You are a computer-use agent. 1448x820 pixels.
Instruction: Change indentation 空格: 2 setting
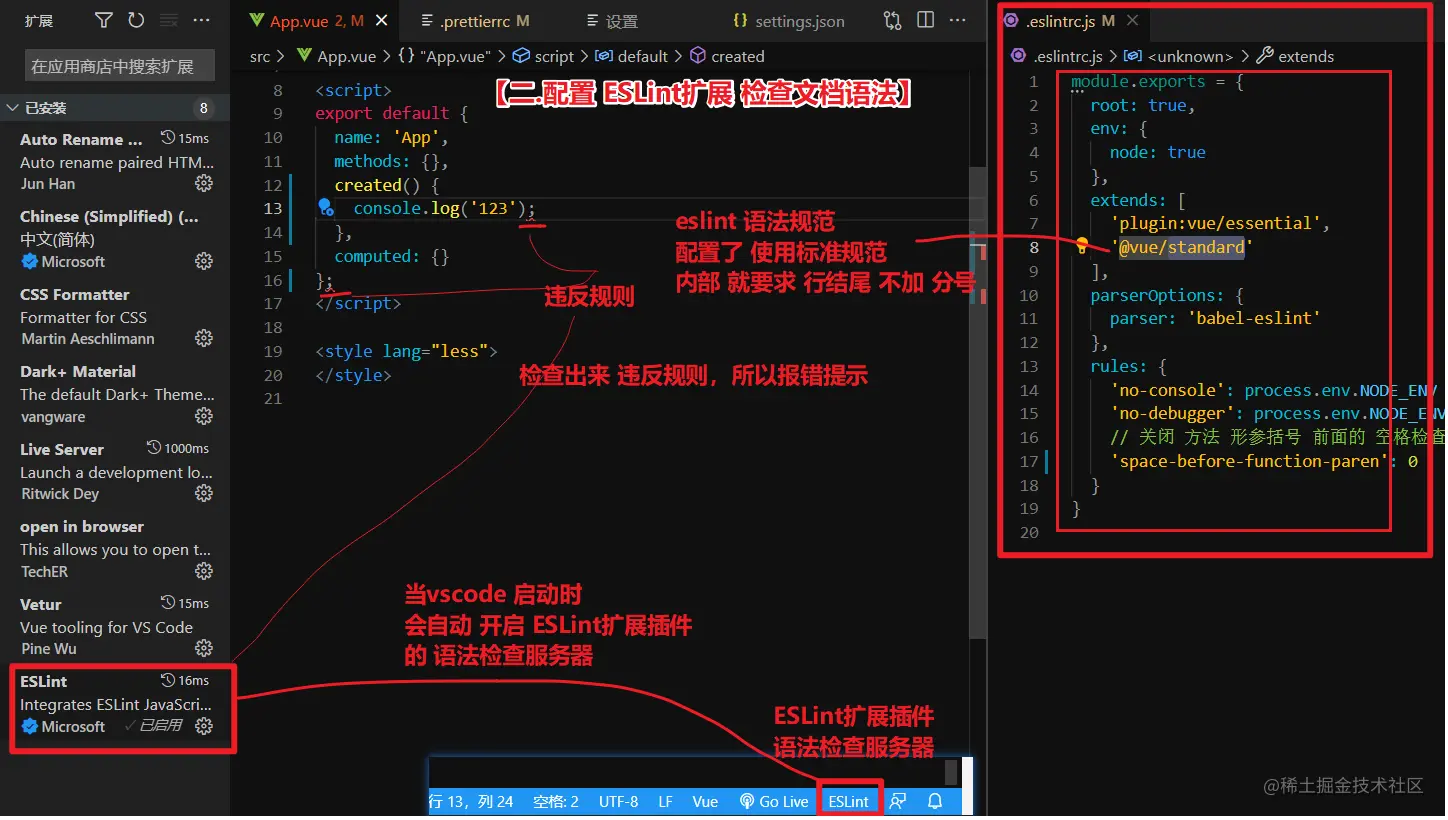click(556, 801)
